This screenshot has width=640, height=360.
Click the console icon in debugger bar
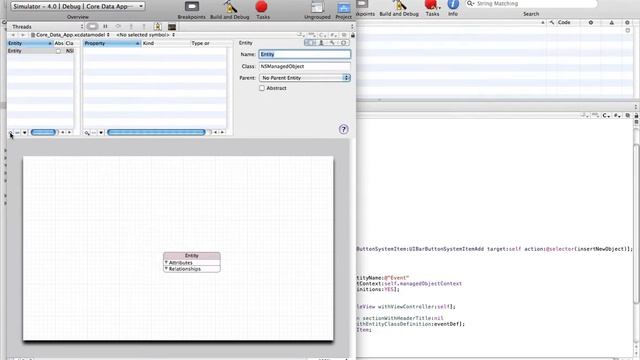tap(172, 27)
